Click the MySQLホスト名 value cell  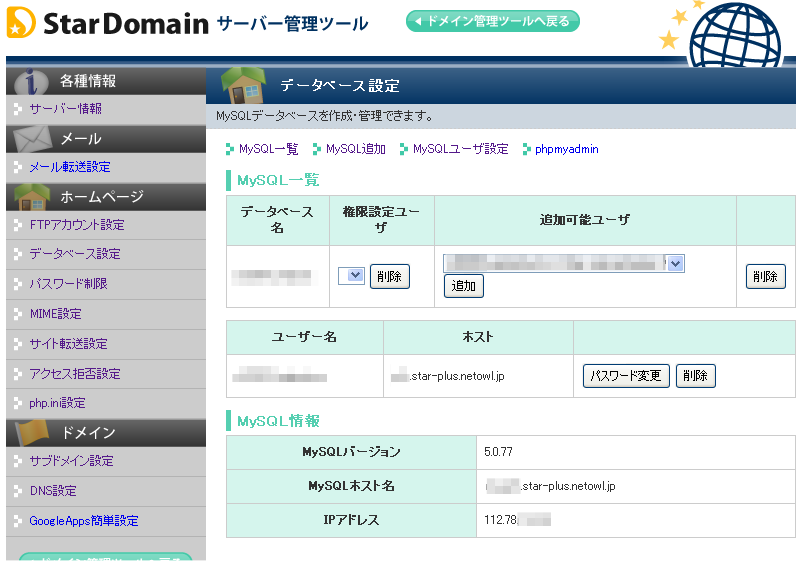click(636, 486)
